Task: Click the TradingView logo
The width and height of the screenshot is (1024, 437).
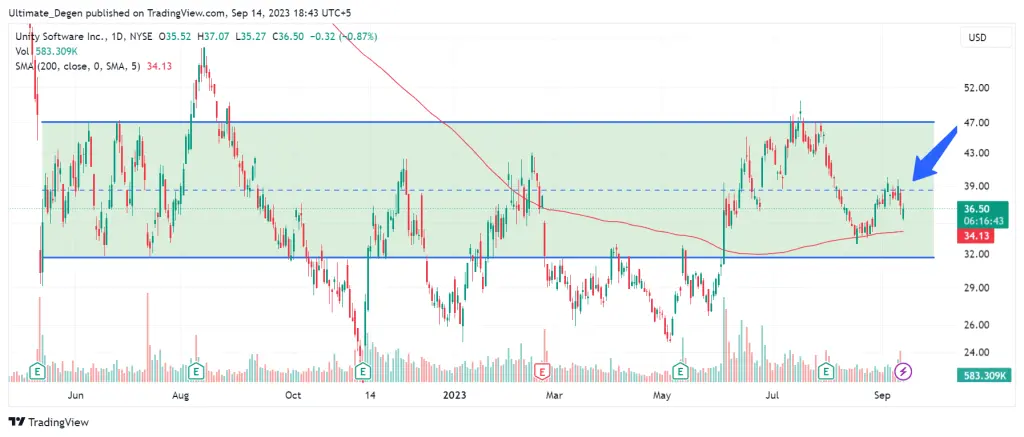Action: tap(48, 422)
